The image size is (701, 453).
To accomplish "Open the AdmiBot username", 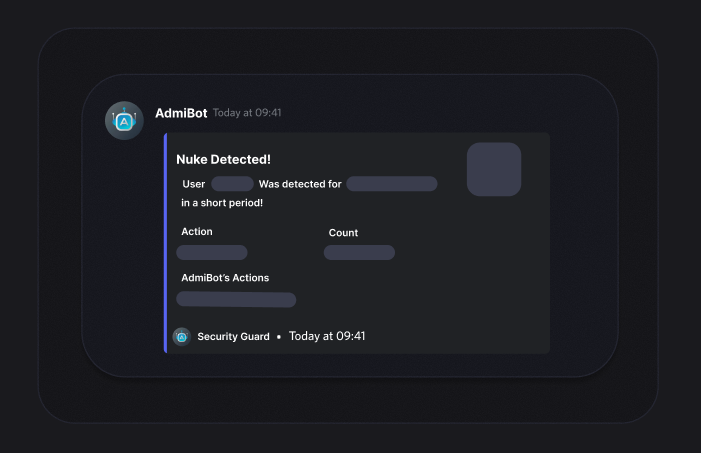I will (181, 113).
